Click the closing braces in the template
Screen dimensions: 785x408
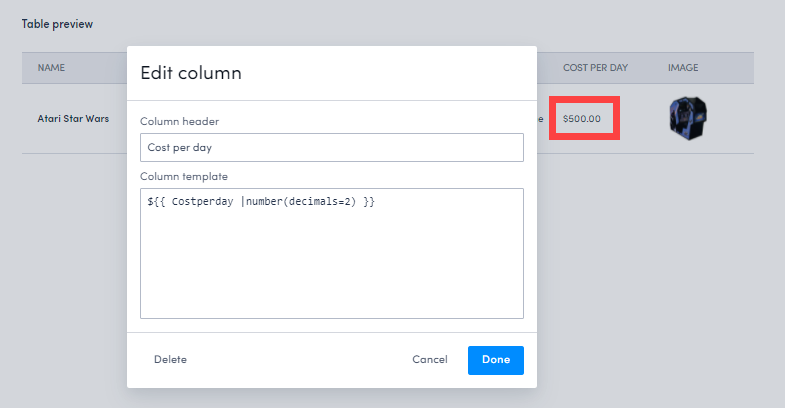click(369, 203)
